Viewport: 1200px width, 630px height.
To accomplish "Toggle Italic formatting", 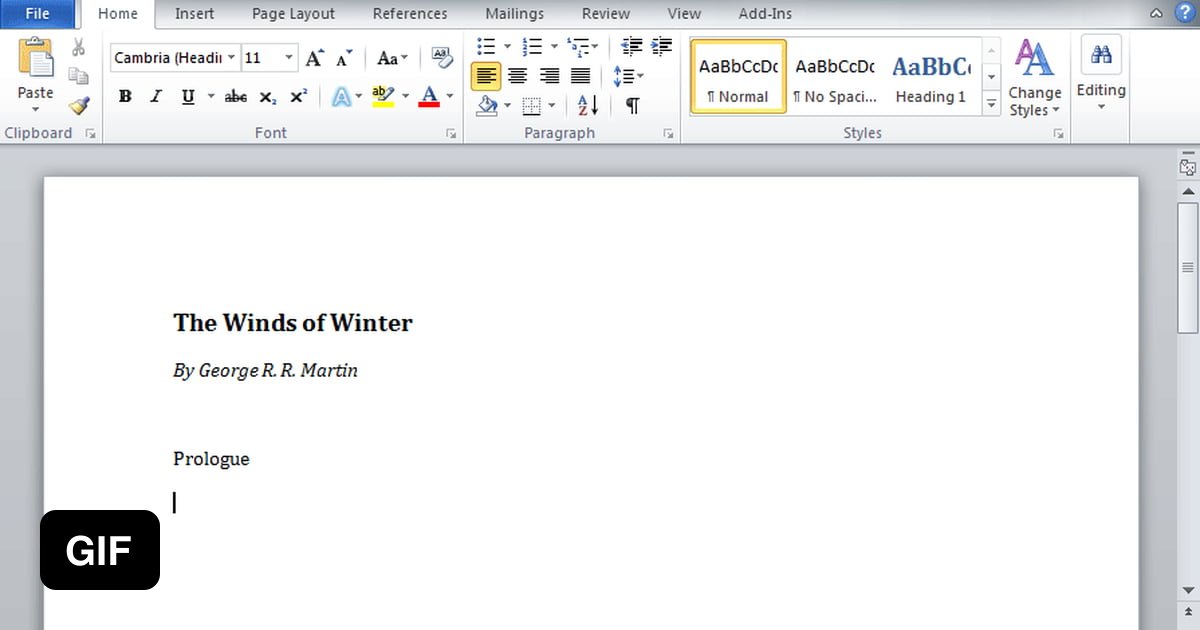I will click(156, 97).
